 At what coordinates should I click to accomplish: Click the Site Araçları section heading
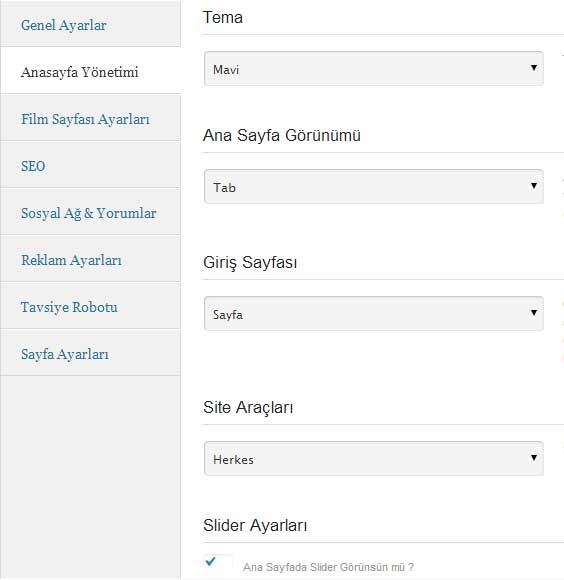point(248,408)
